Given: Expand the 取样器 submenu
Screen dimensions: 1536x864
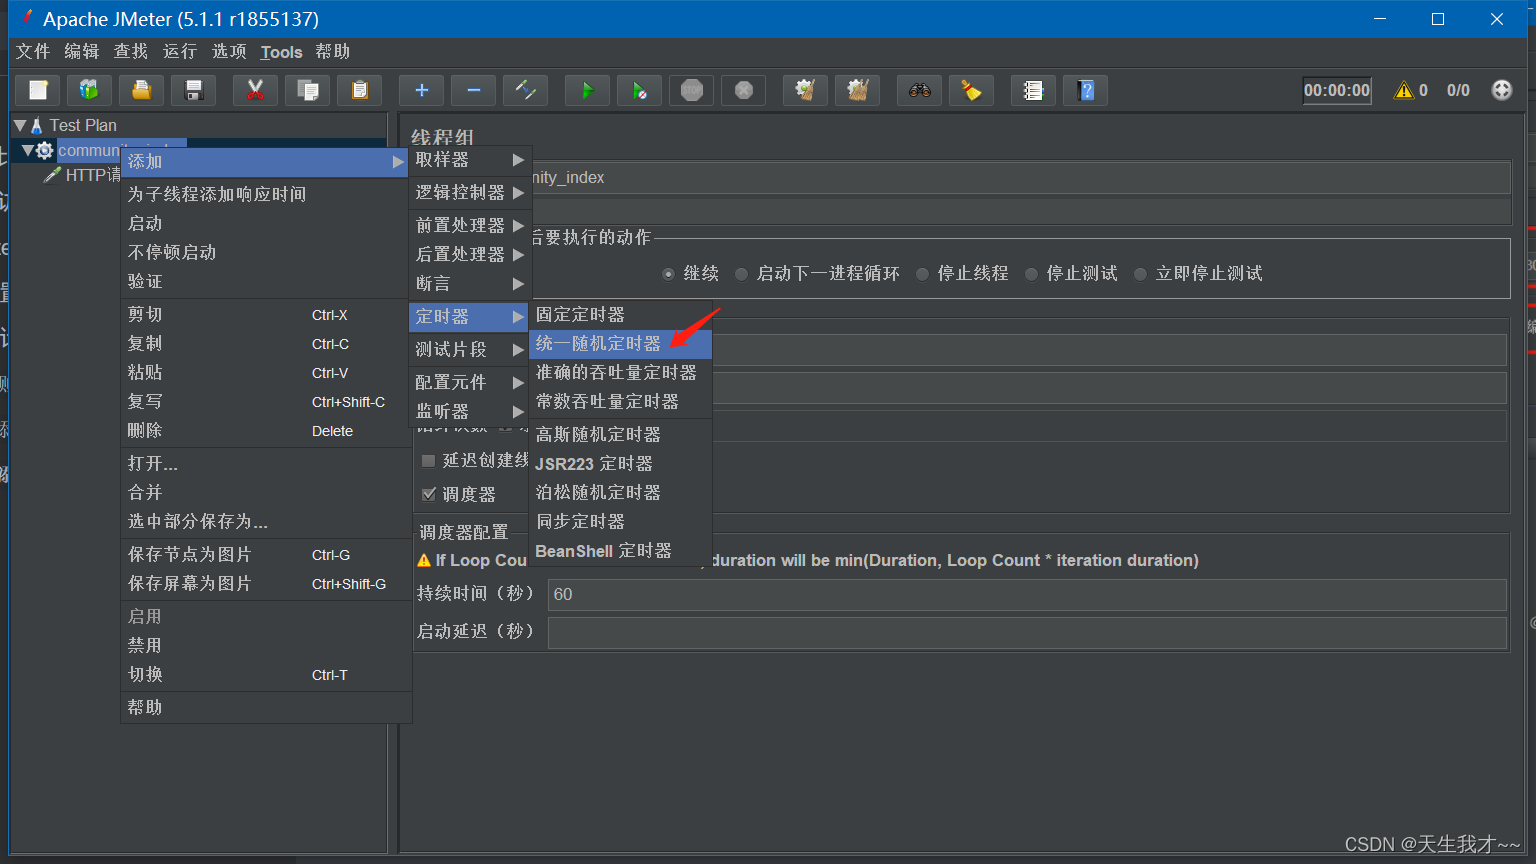Looking at the screenshot, I should pos(470,160).
